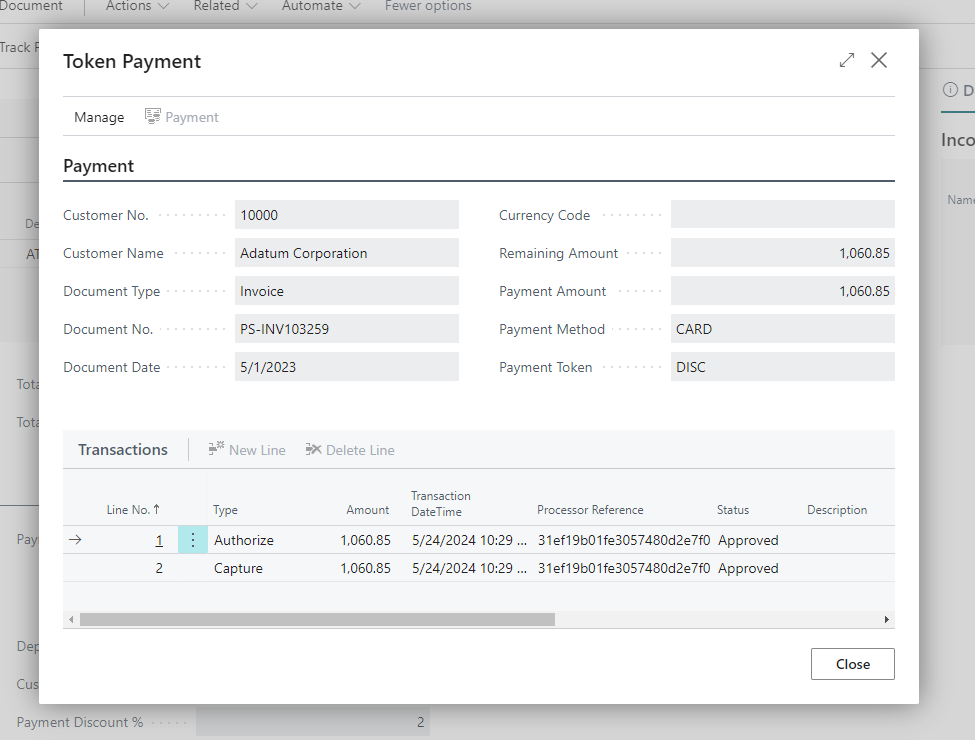Click the Payment action in toolbar
Viewport: 975px width, 740px height.
182,117
